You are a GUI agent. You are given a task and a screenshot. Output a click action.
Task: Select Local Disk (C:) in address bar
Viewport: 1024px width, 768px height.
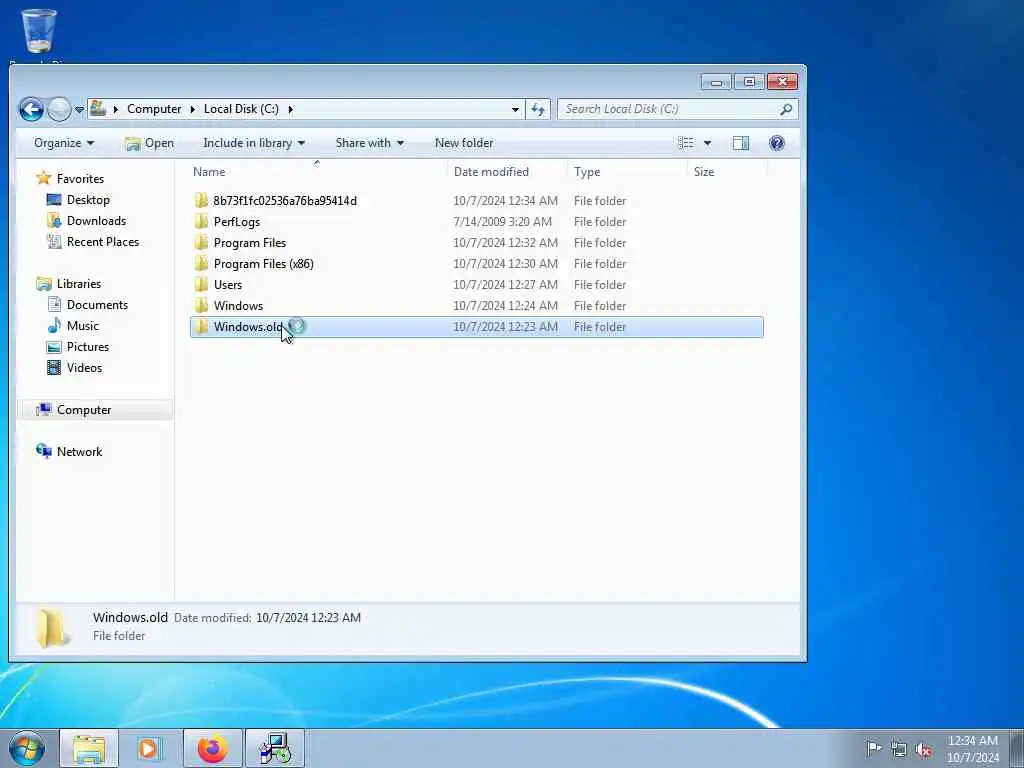tap(241, 109)
